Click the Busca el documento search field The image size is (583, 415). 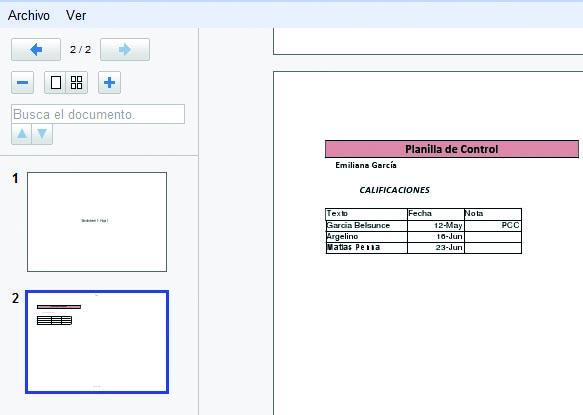point(98,114)
